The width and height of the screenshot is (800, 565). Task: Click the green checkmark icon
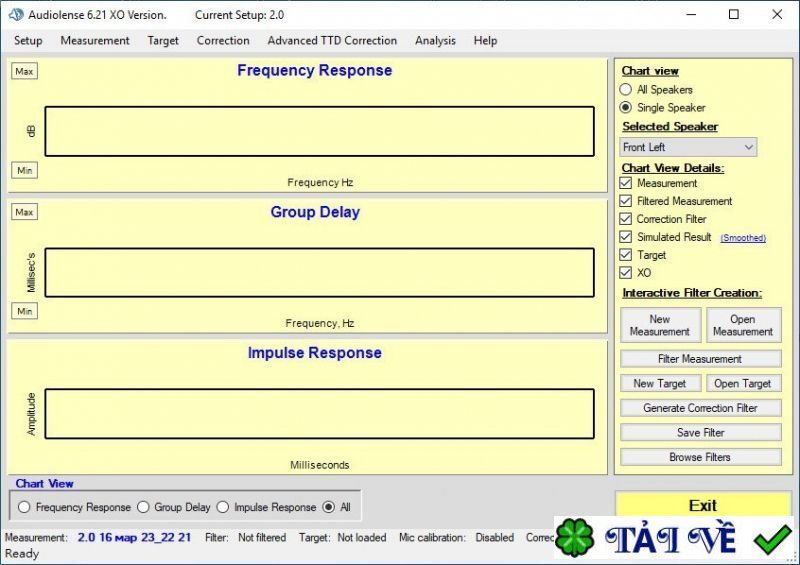(x=772, y=539)
